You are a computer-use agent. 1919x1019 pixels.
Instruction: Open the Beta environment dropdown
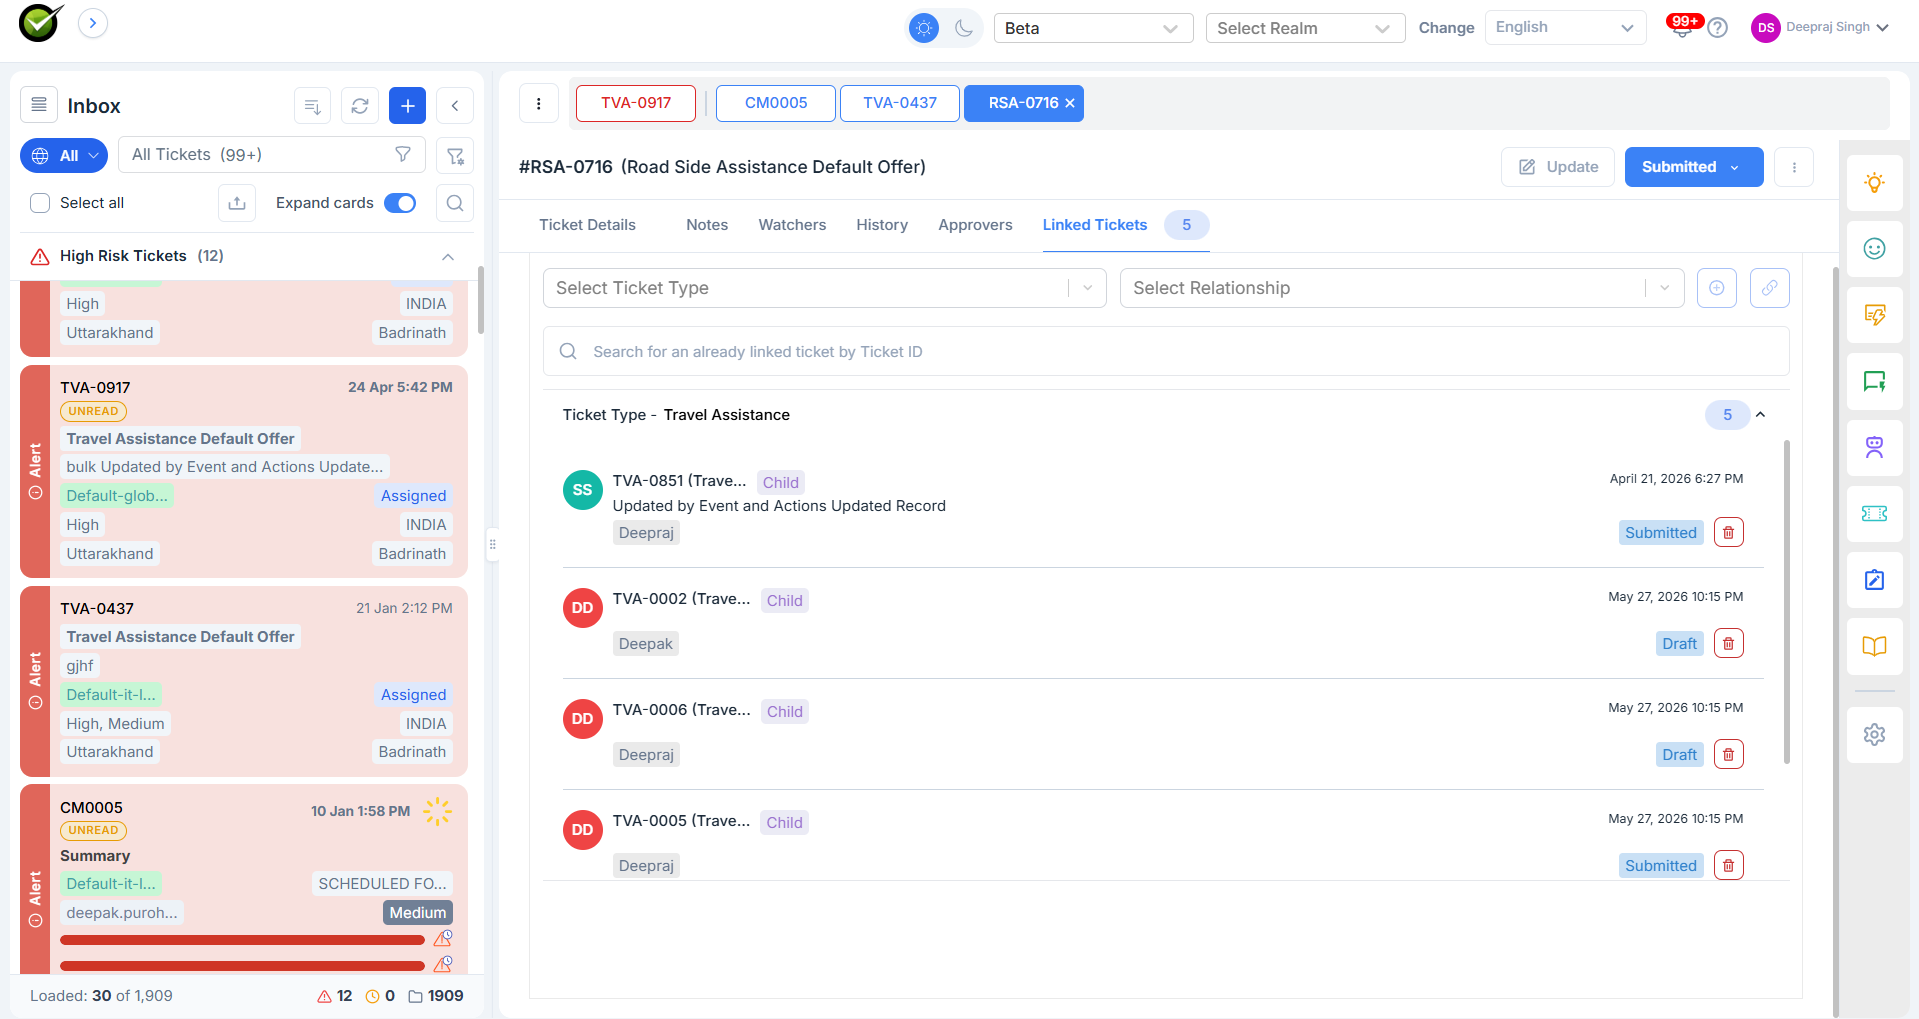point(1093,28)
